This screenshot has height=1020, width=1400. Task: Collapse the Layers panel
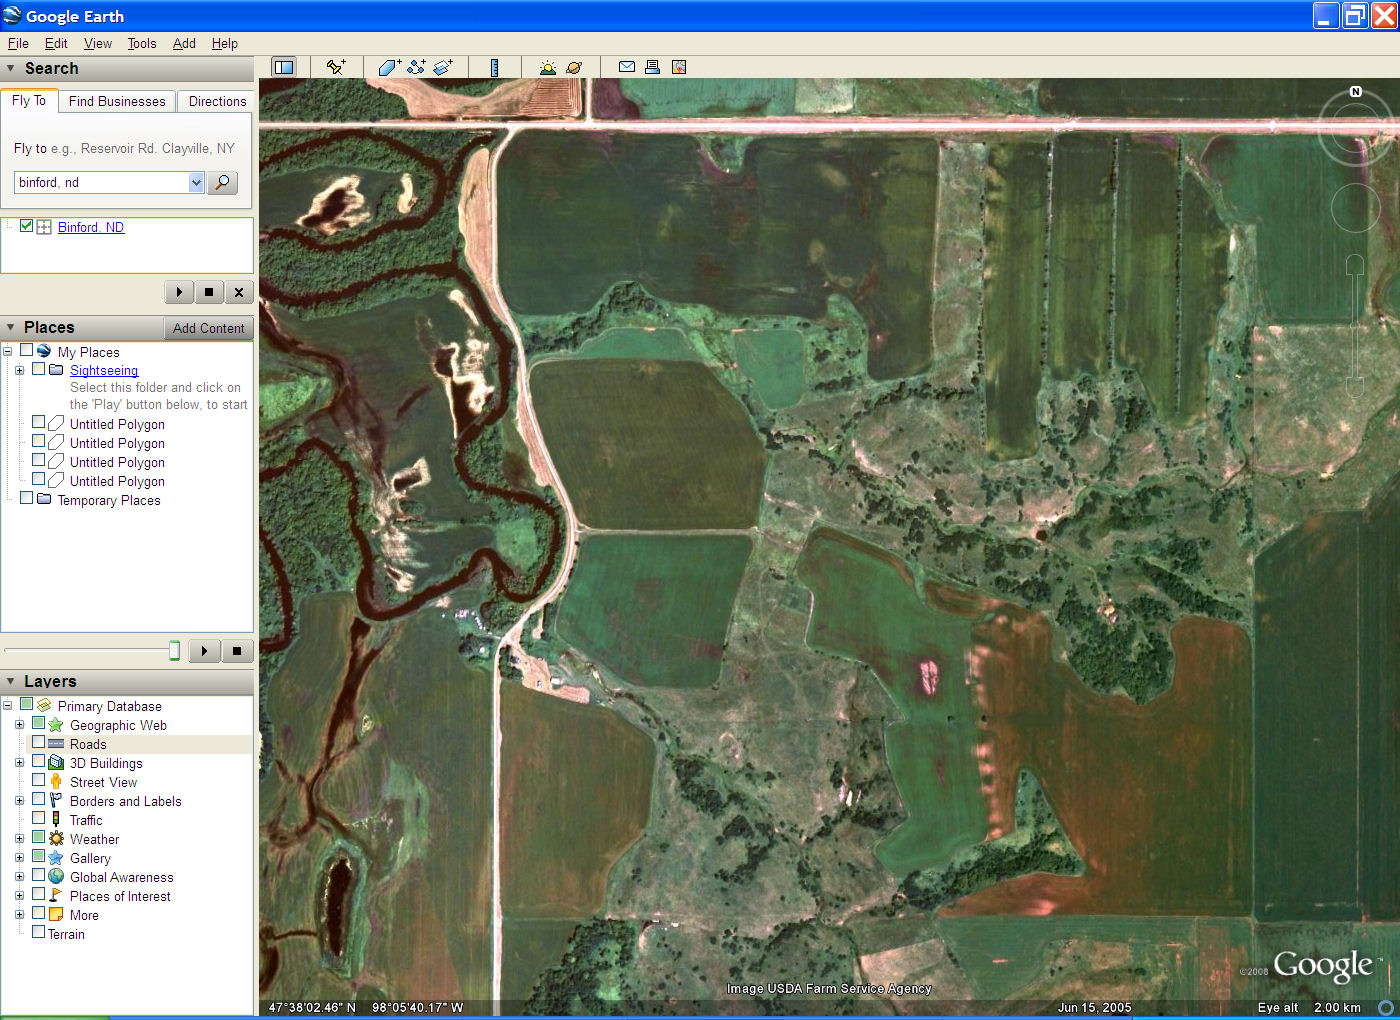click(11, 681)
